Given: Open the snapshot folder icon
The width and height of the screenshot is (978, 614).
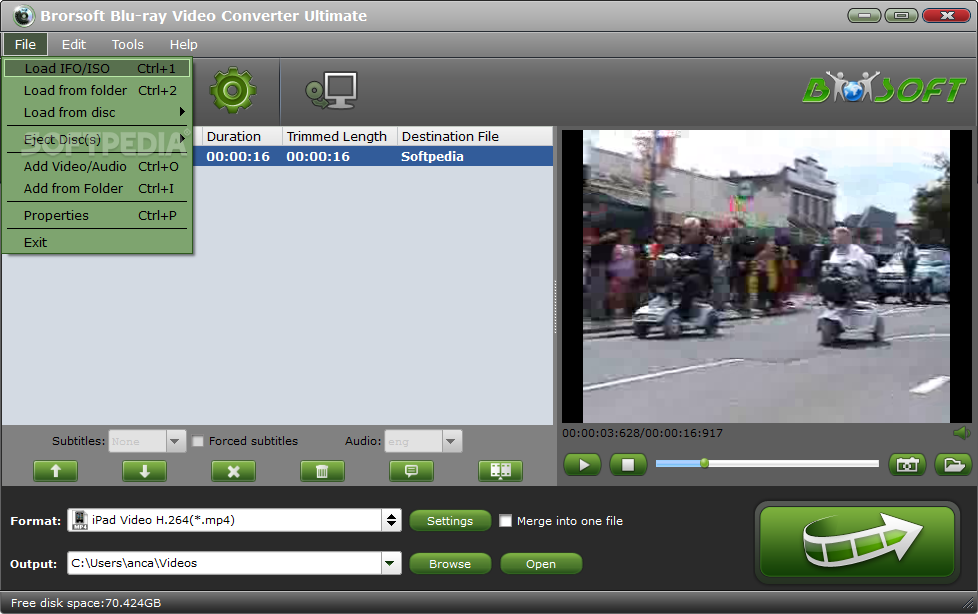Looking at the screenshot, I should click(x=954, y=465).
